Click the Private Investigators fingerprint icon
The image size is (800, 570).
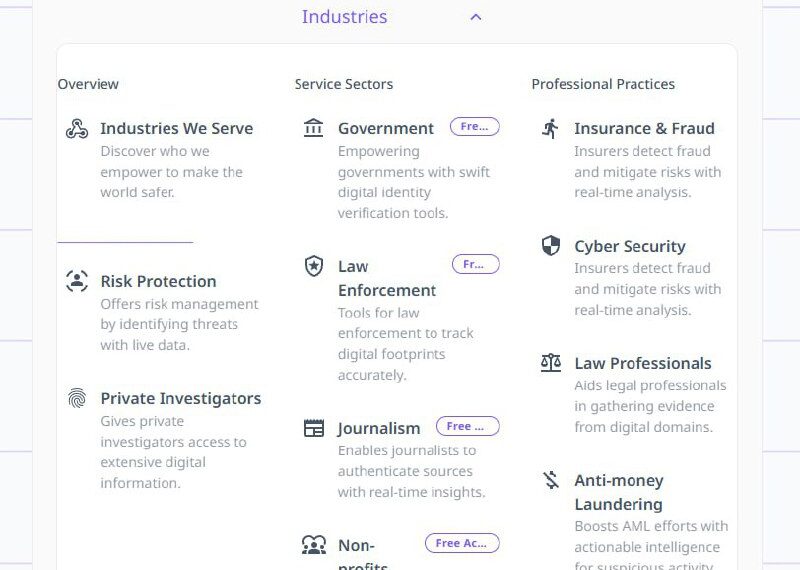[77, 398]
